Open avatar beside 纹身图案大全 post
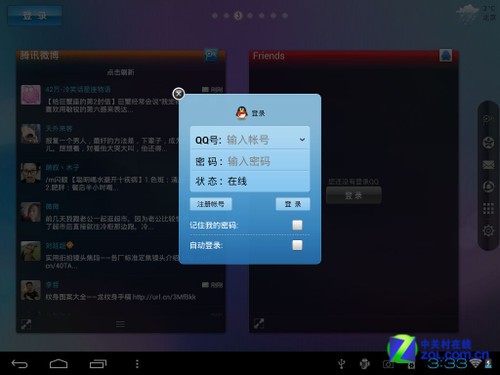 [31, 290]
